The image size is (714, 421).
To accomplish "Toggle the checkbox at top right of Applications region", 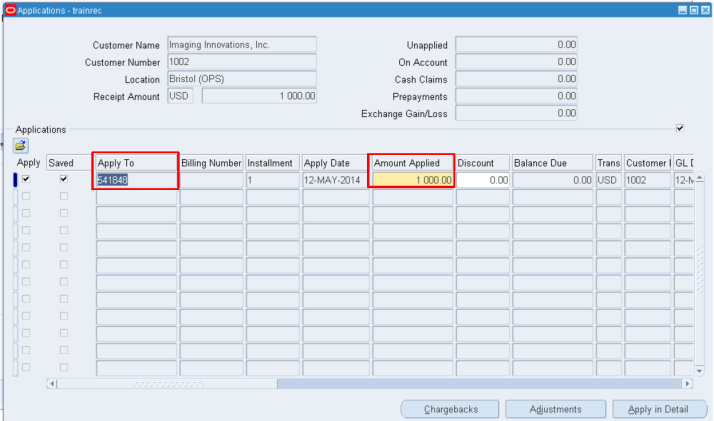I will coord(680,128).
